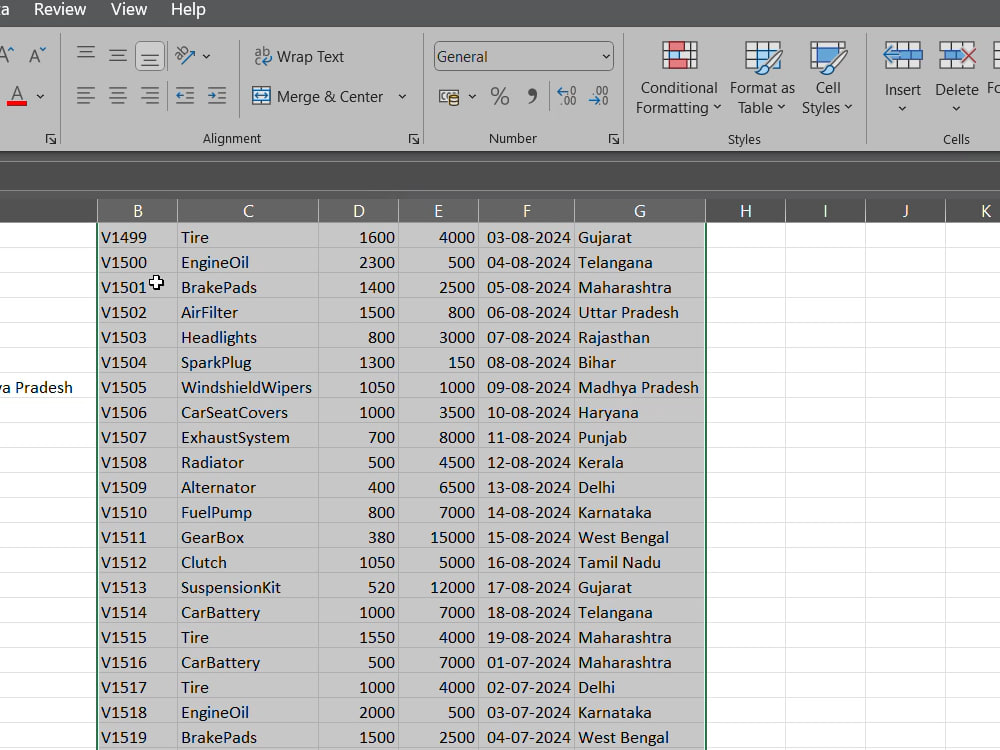Click cell containing SuspensionKit
Viewport: 1000px width, 750px height.
pyautogui.click(x=248, y=587)
